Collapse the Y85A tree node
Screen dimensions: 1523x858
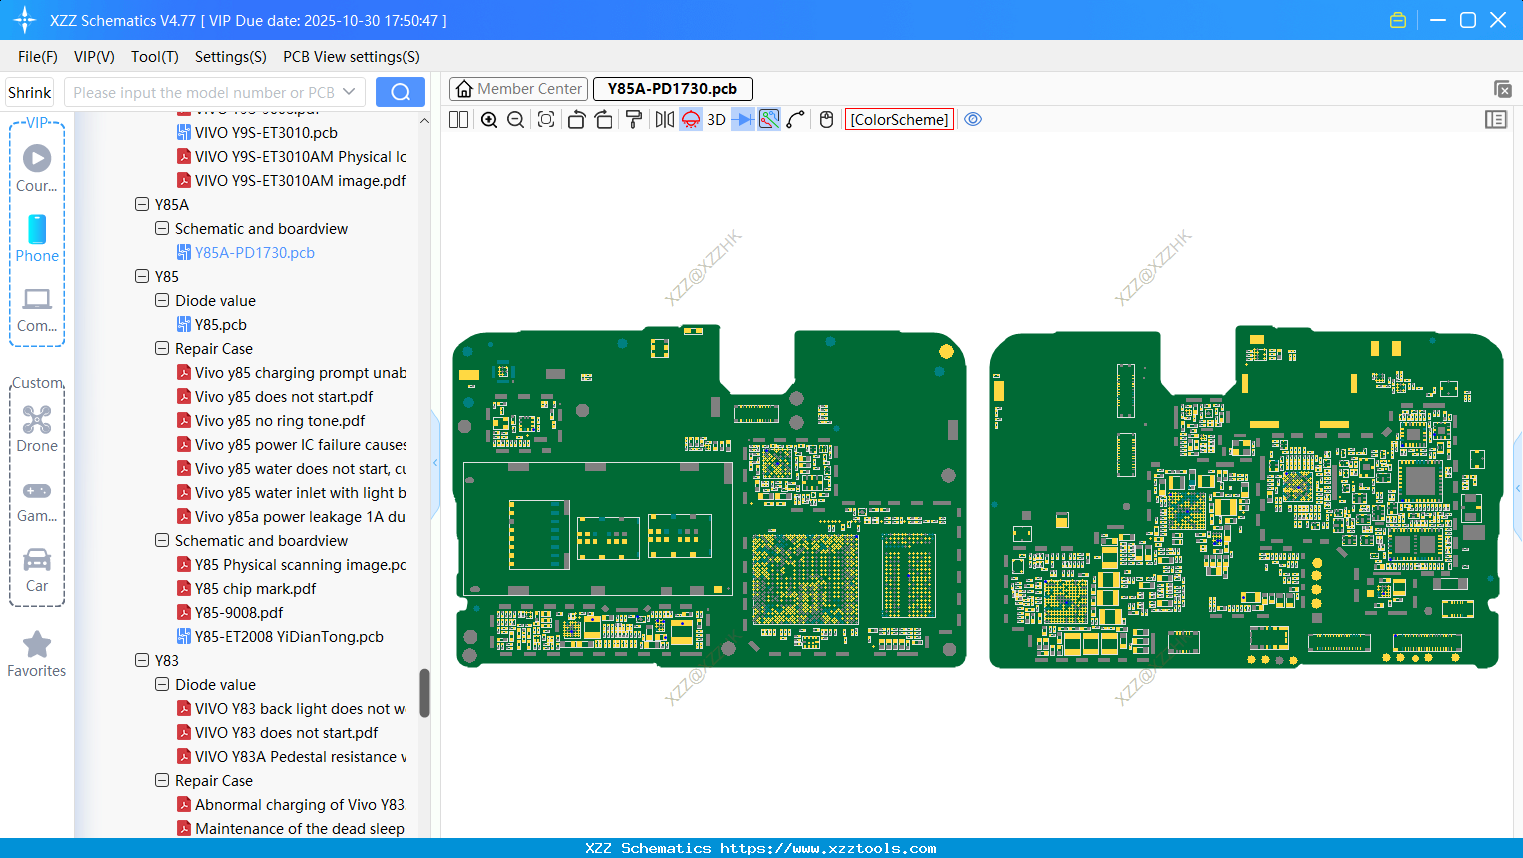tap(142, 205)
